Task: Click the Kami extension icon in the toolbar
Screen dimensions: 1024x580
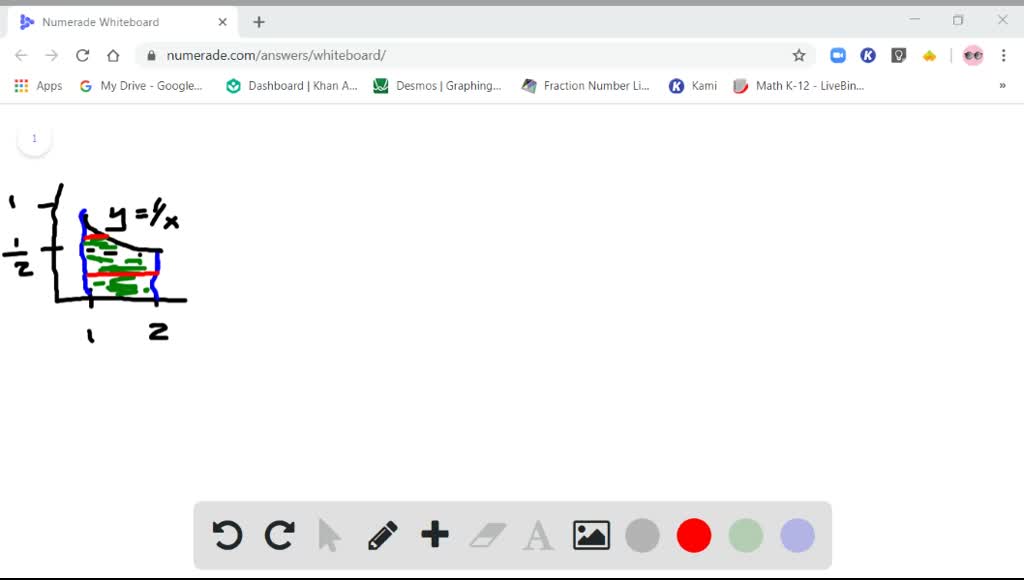Action: pos(867,55)
